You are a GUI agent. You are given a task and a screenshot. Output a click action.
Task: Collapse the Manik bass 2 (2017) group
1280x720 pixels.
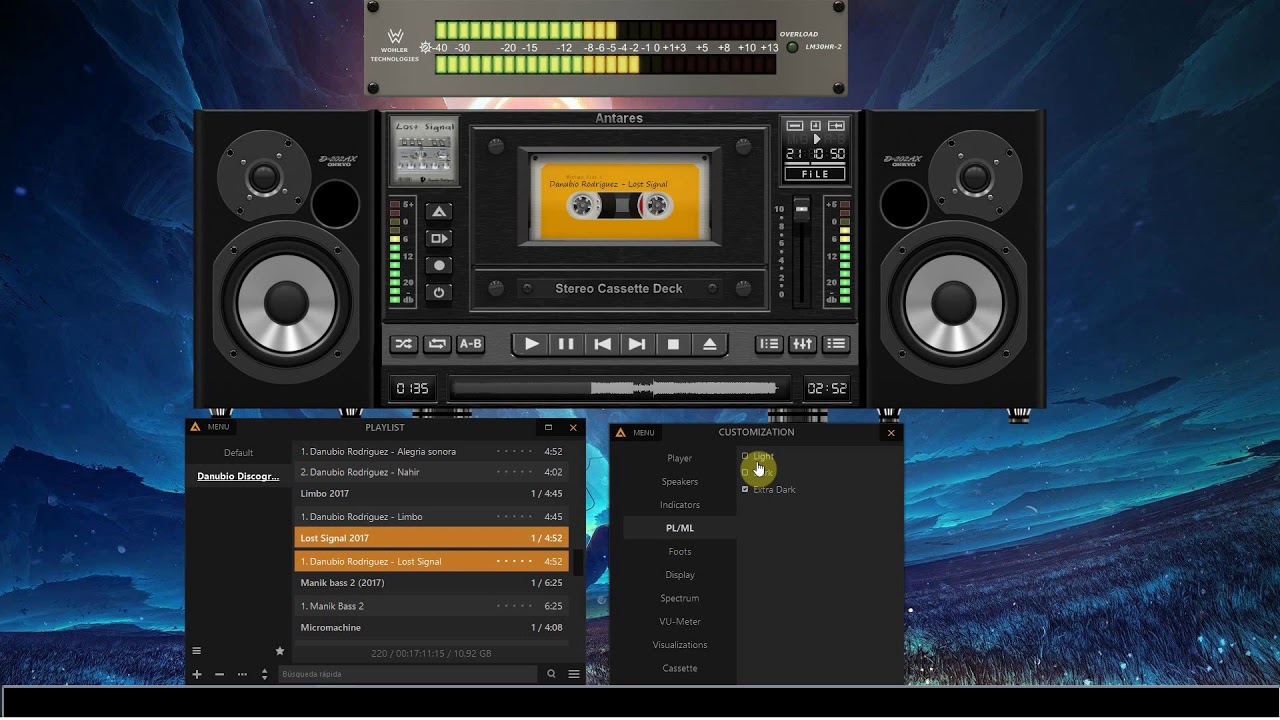coord(432,583)
